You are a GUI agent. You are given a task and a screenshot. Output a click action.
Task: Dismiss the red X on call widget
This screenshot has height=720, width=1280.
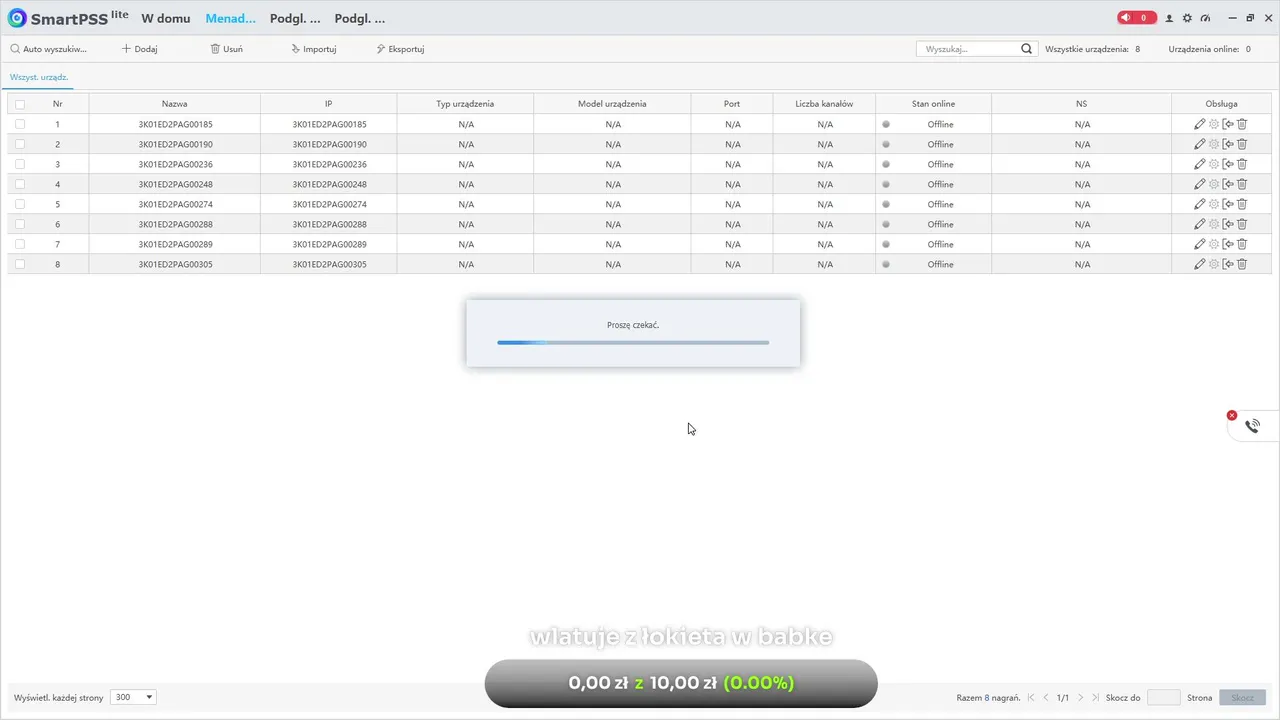pyautogui.click(x=1232, y=415)
